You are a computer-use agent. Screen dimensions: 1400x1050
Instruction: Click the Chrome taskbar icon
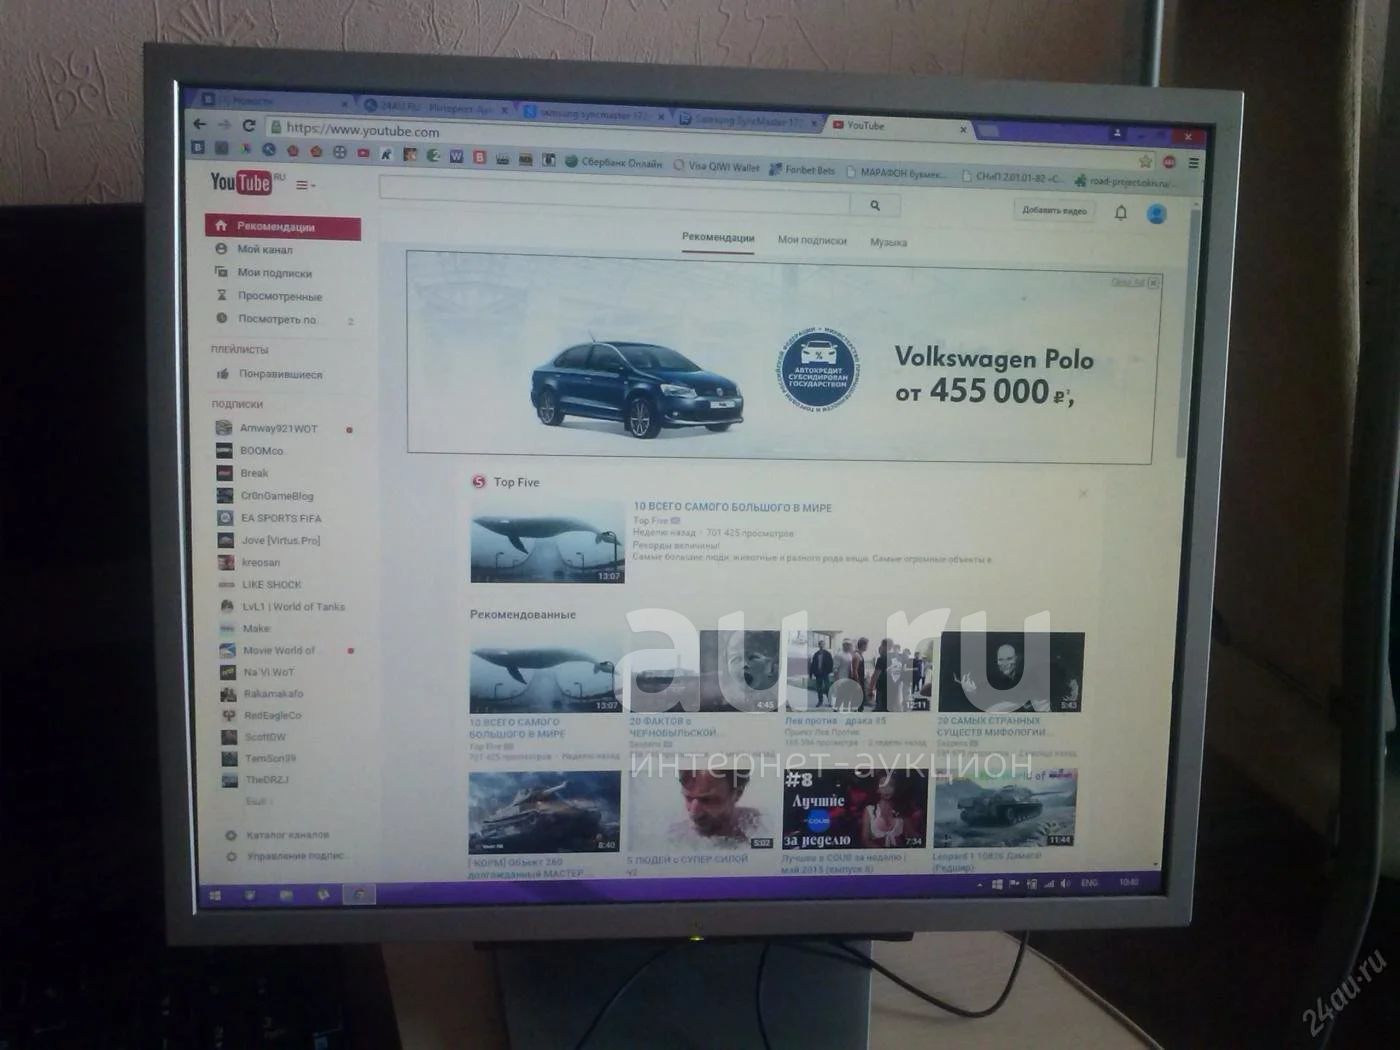click(x=360, y=894)
